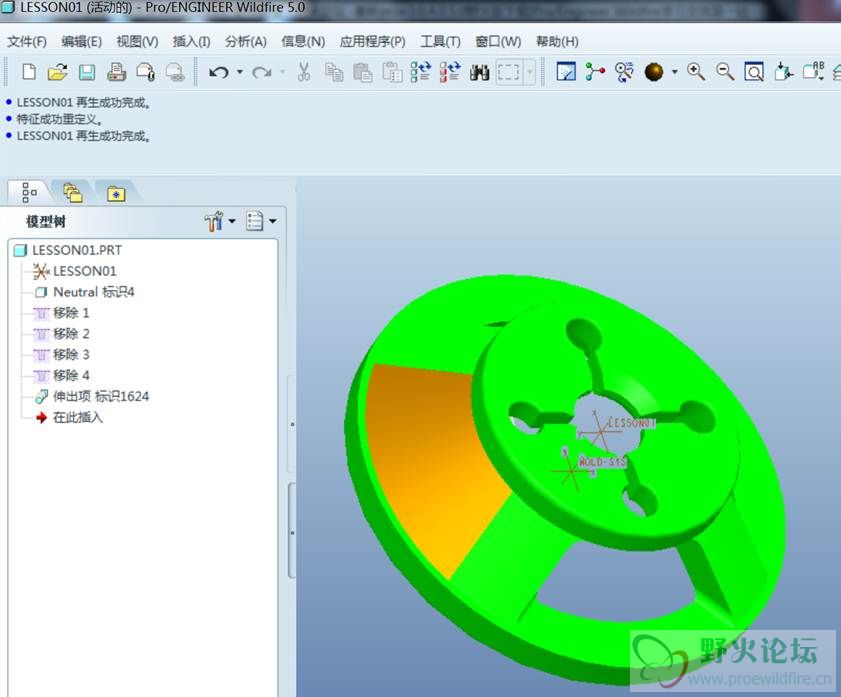Toggle orient mode icon
The width and height of the screenshot is (841, 697).
(624, 72)
